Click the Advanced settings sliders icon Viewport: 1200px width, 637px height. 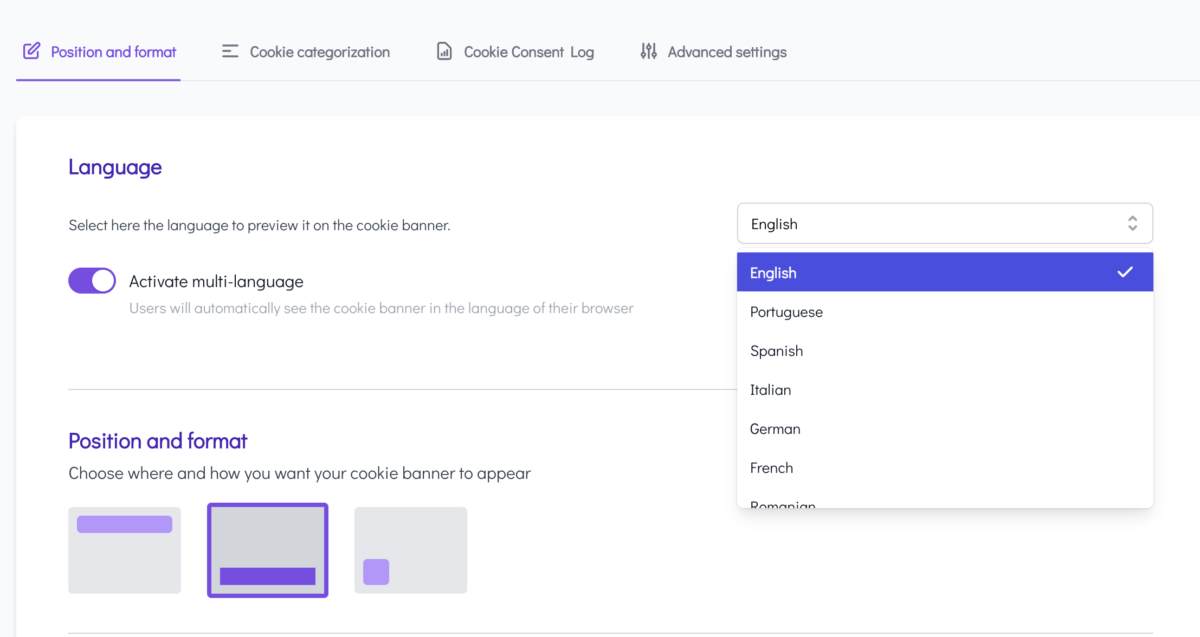point(649,51)
